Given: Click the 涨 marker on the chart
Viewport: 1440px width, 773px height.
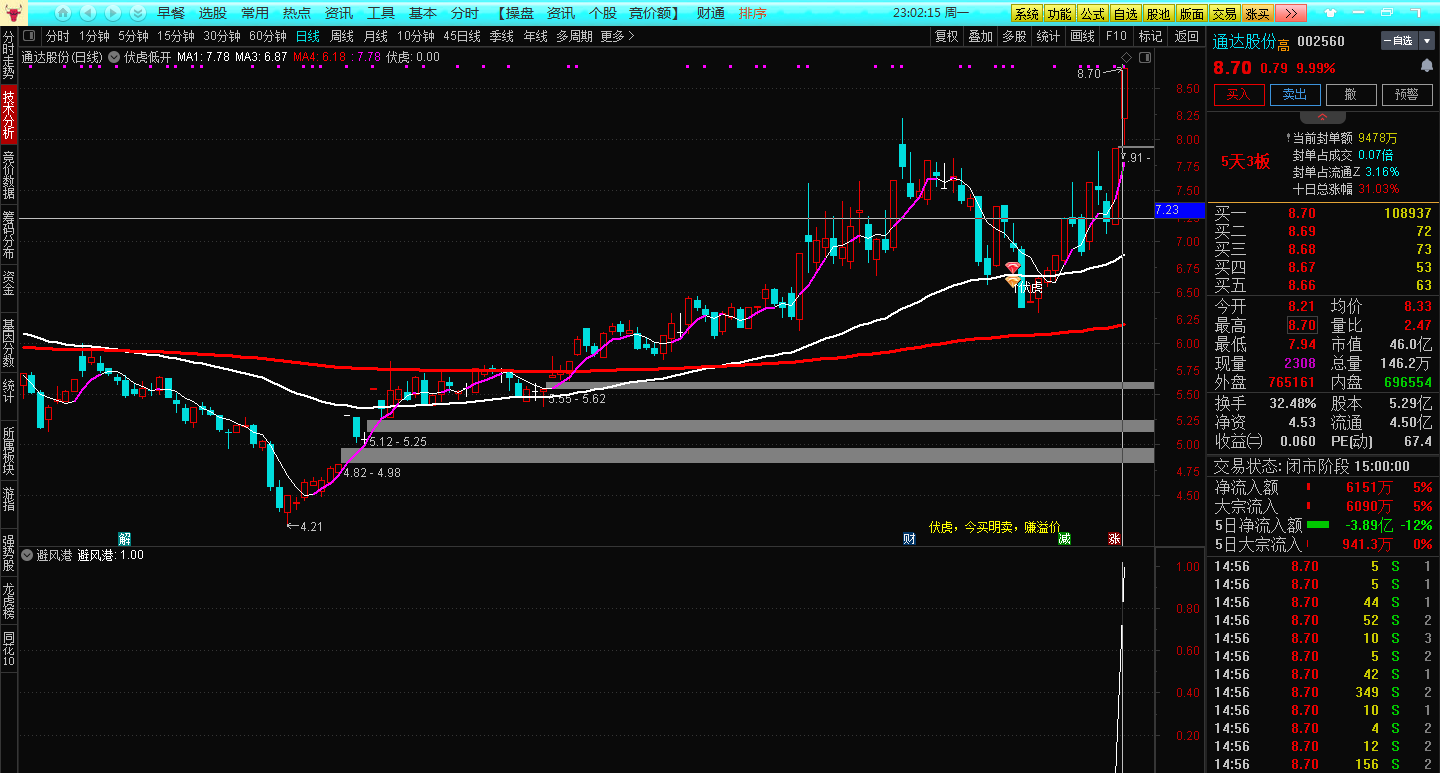Looking at the screenshot, I should pyautogui.click(x=1114, y=538).
